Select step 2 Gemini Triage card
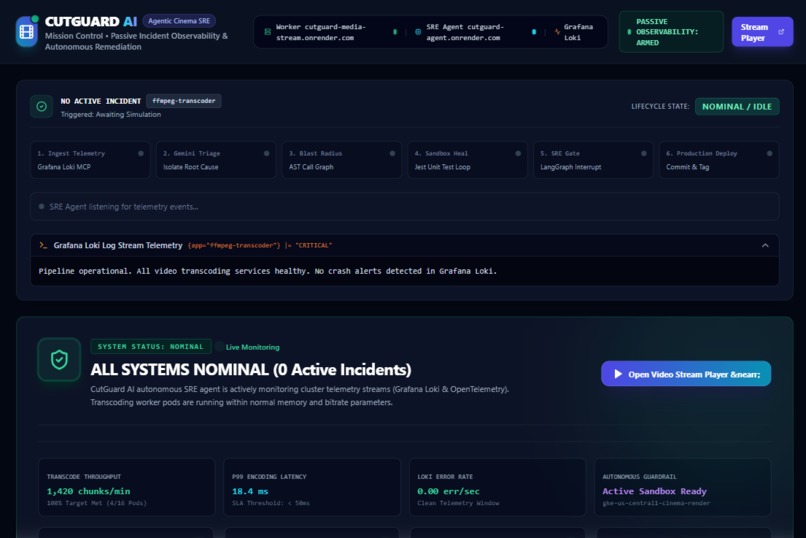The height and width of the screenshot is (538, 806). (x=216, y=160)
